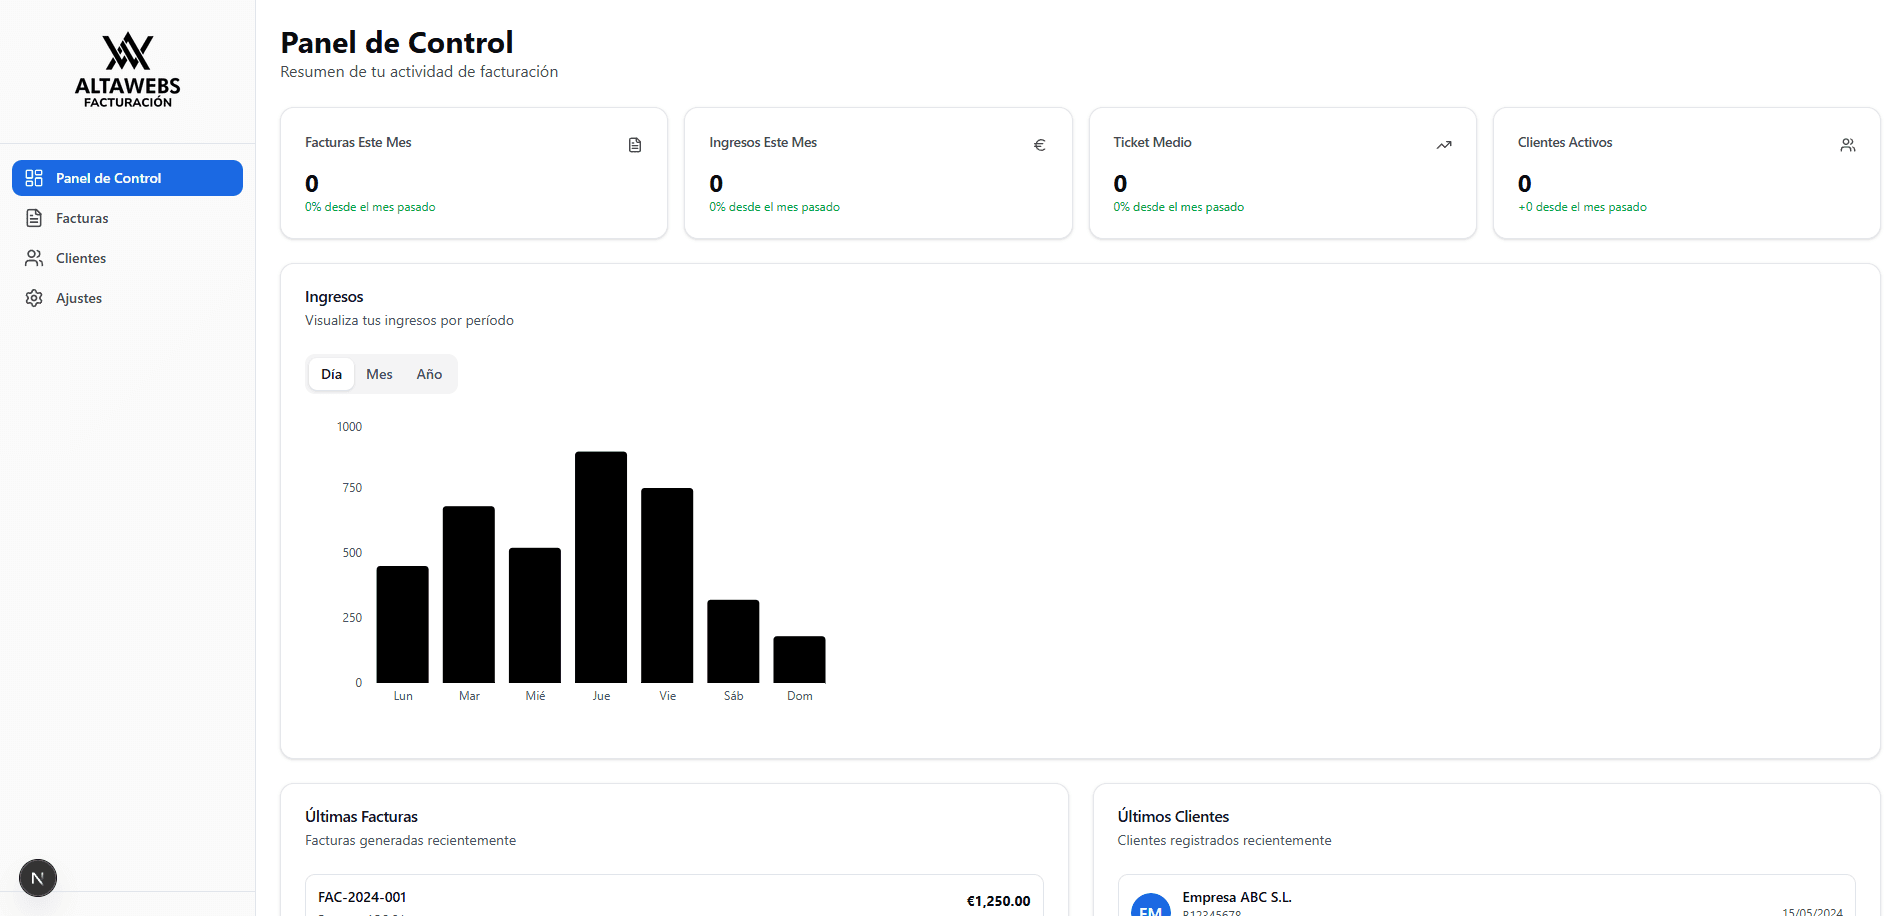Viewport: 1904px width, 916px height.
Task: Open client Empresa ABC S.L.
Action: (1236, 897)
